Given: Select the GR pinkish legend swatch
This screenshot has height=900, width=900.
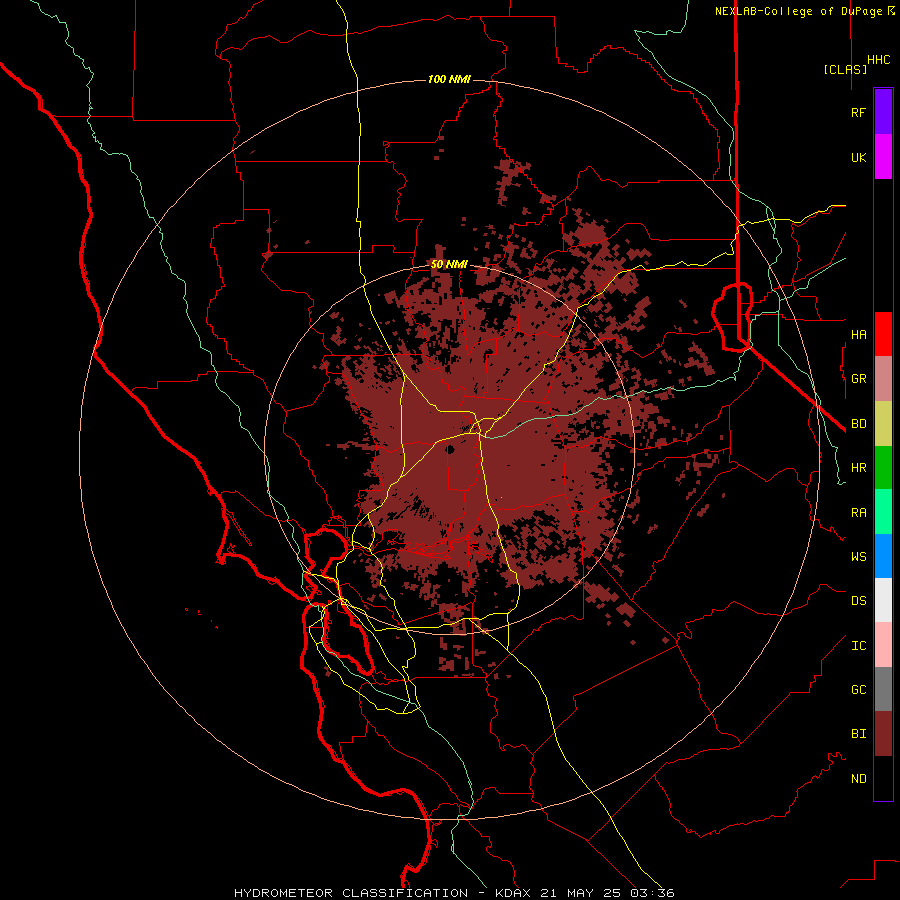Looking at the screenshot, I should 883,379.
